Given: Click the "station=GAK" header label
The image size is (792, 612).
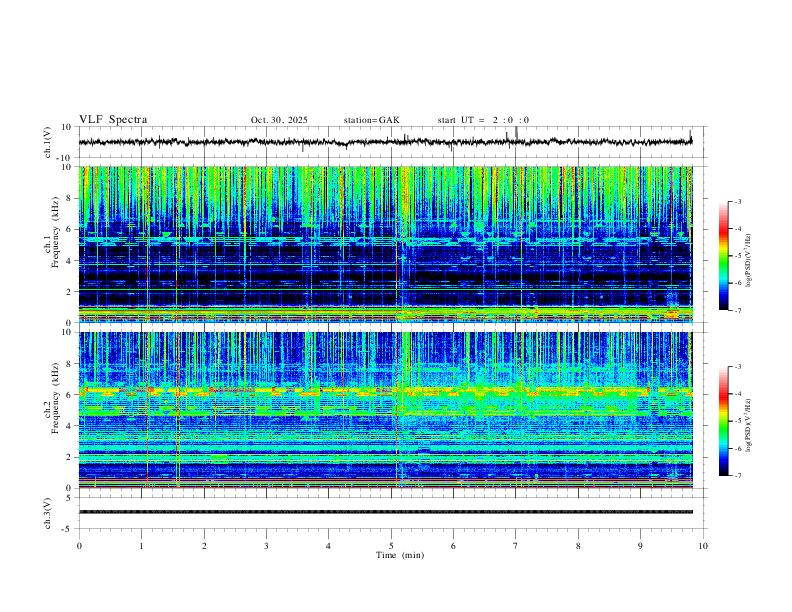Looking at the screenshot, I should [x=371, y=120].
